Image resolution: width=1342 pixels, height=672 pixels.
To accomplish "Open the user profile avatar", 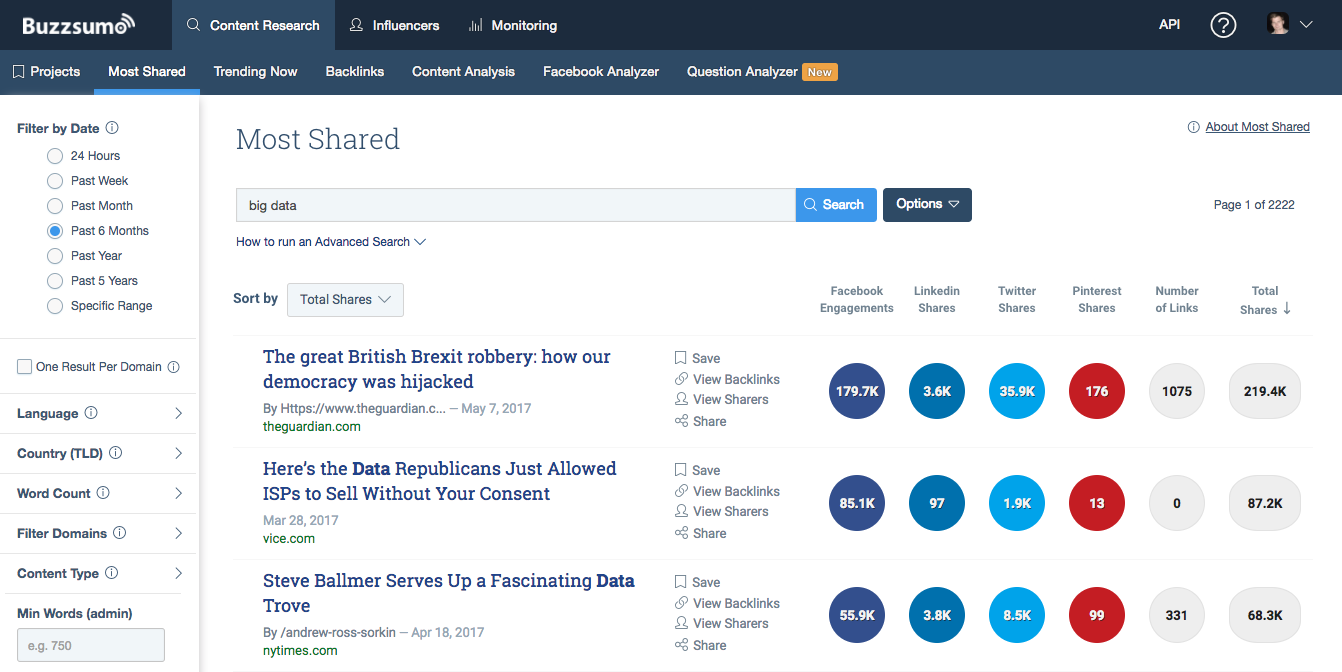I will point(1278,24).
